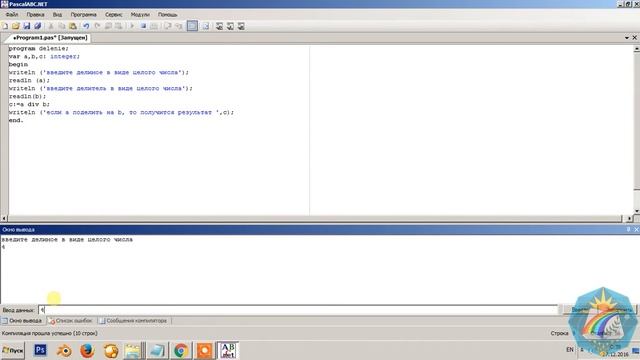Switch to the Сообщения компилятора tab
Image resolution: width=640 pixels, height=360 pixels.
click(133, 321)
